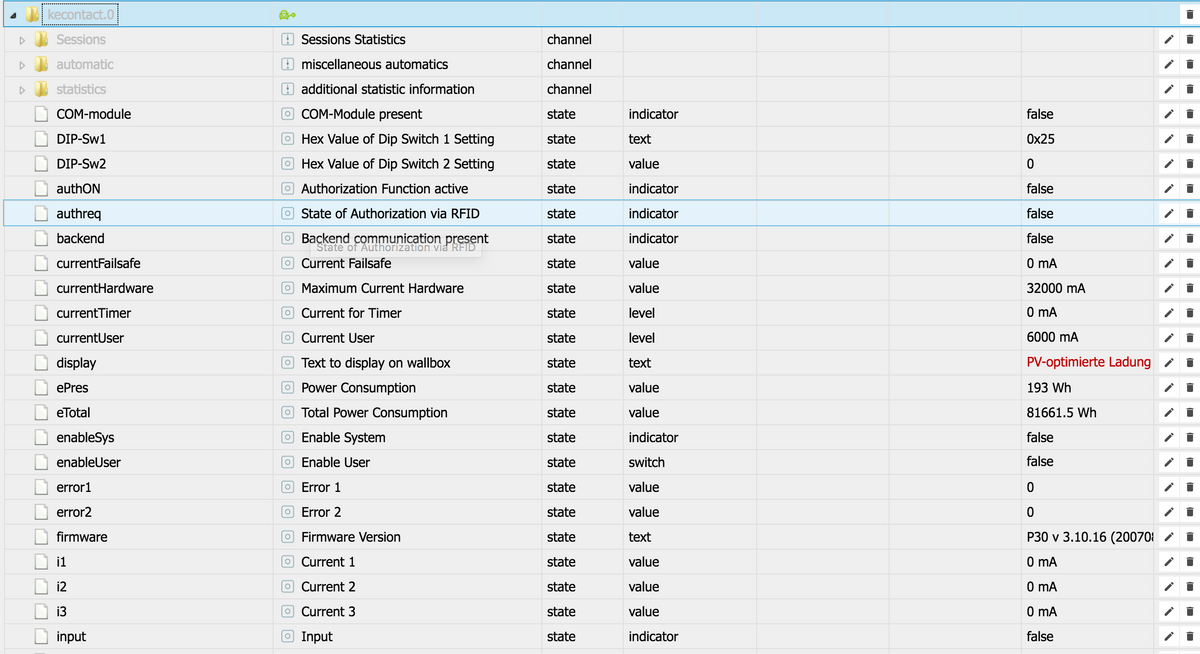The width and height of the screenshot is (1200, 654).
Task: Edit the display state object
Action: pos(1167,363)
